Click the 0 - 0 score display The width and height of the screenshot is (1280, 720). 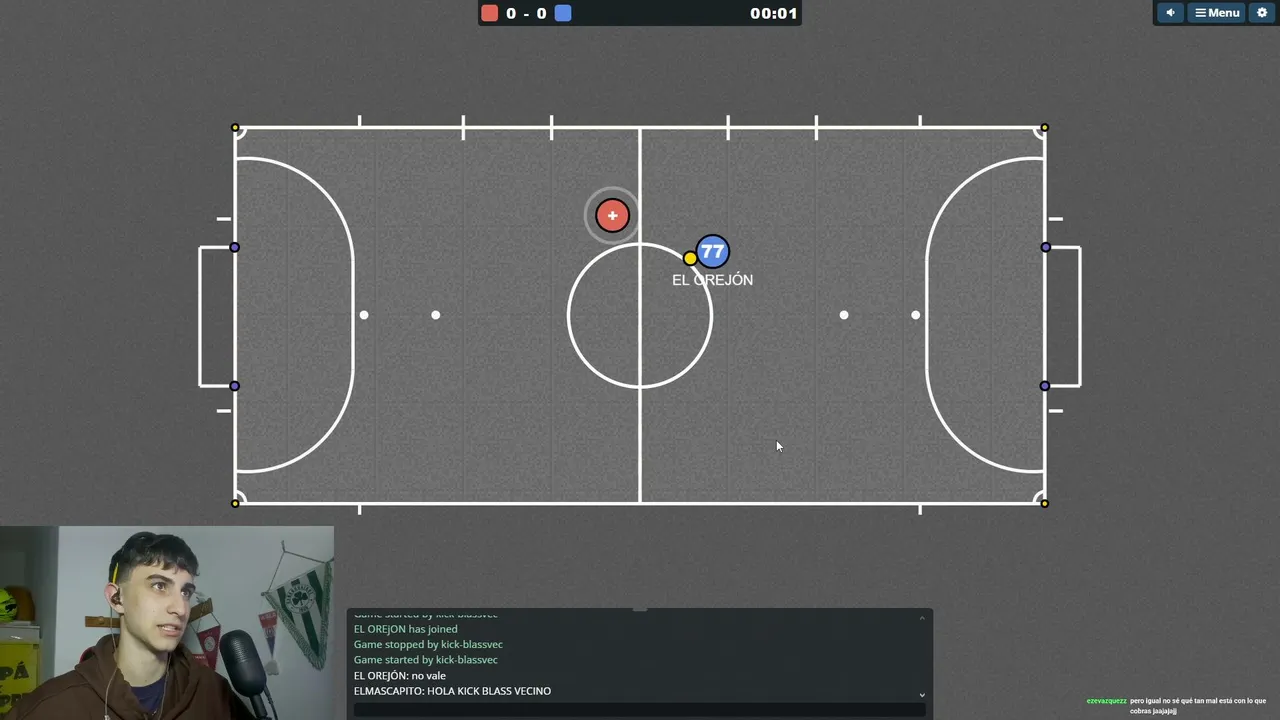pyautogui.click(x=526, y=13)
